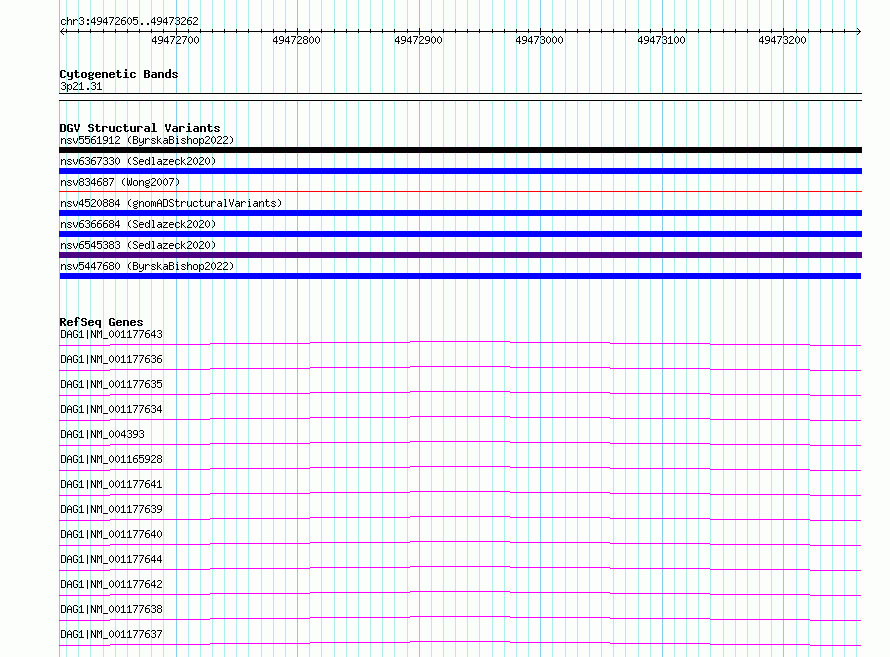Viewport: 890px width, 657px height.
Task: Open transcript DAG1|NM_001177638
Action: coord(111,609)
